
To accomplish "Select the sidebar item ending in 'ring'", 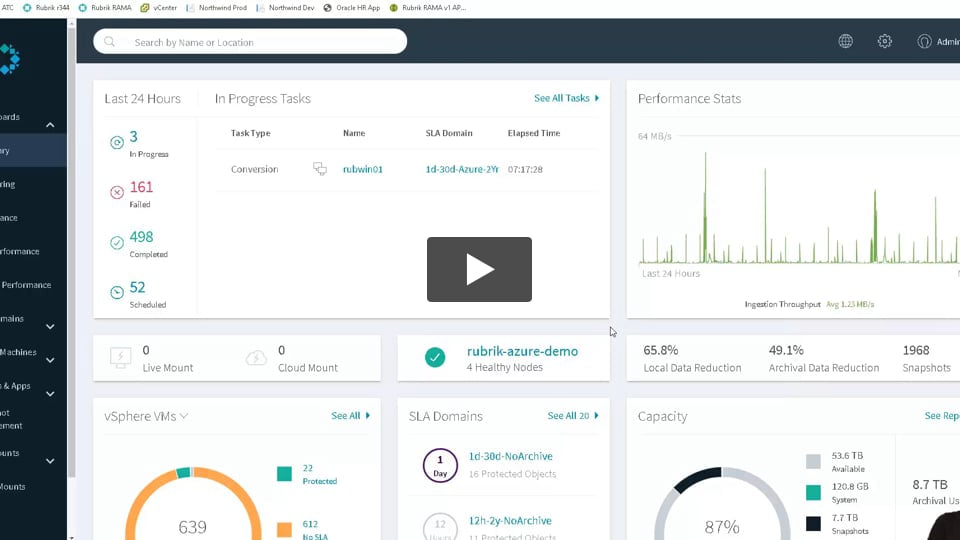I will coord(7,184).
